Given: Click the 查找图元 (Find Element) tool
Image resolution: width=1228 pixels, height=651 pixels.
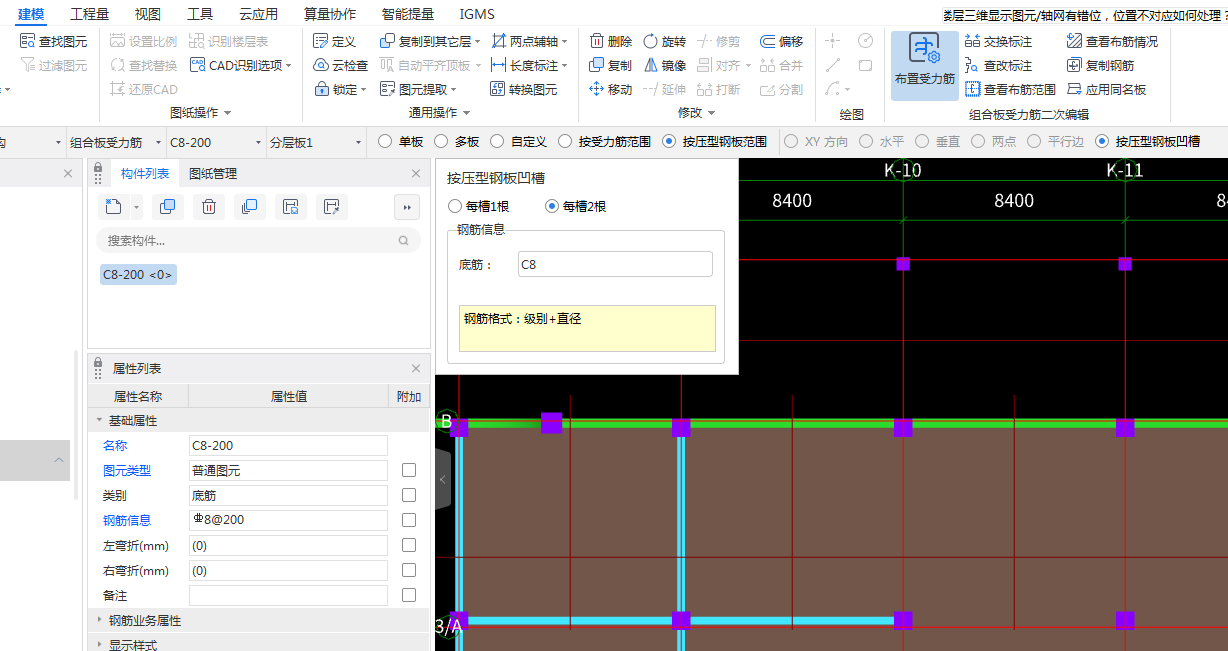Looking at the screenshot, I should 54,41.
